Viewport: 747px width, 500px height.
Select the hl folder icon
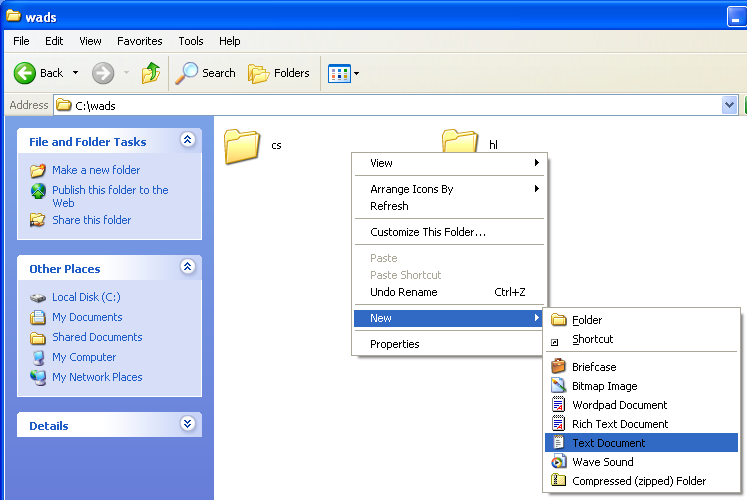click(460, 142)
